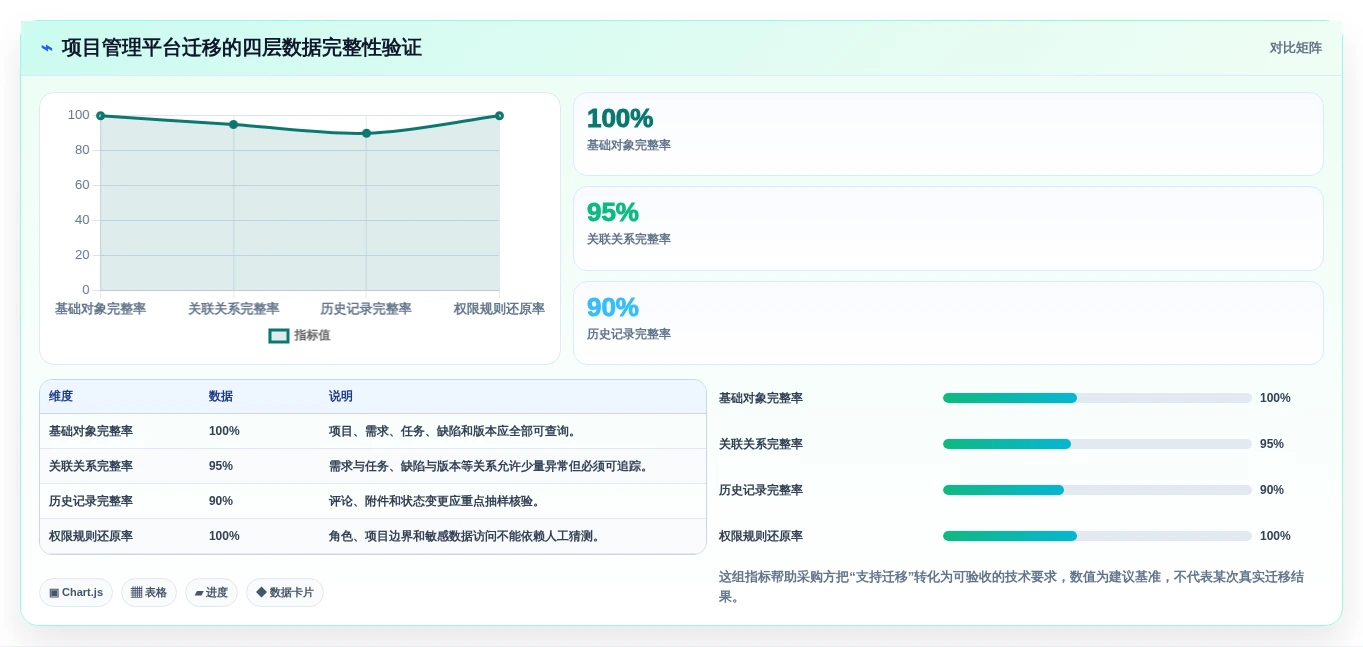Click the Chart.js tag chip

point(76,592)
